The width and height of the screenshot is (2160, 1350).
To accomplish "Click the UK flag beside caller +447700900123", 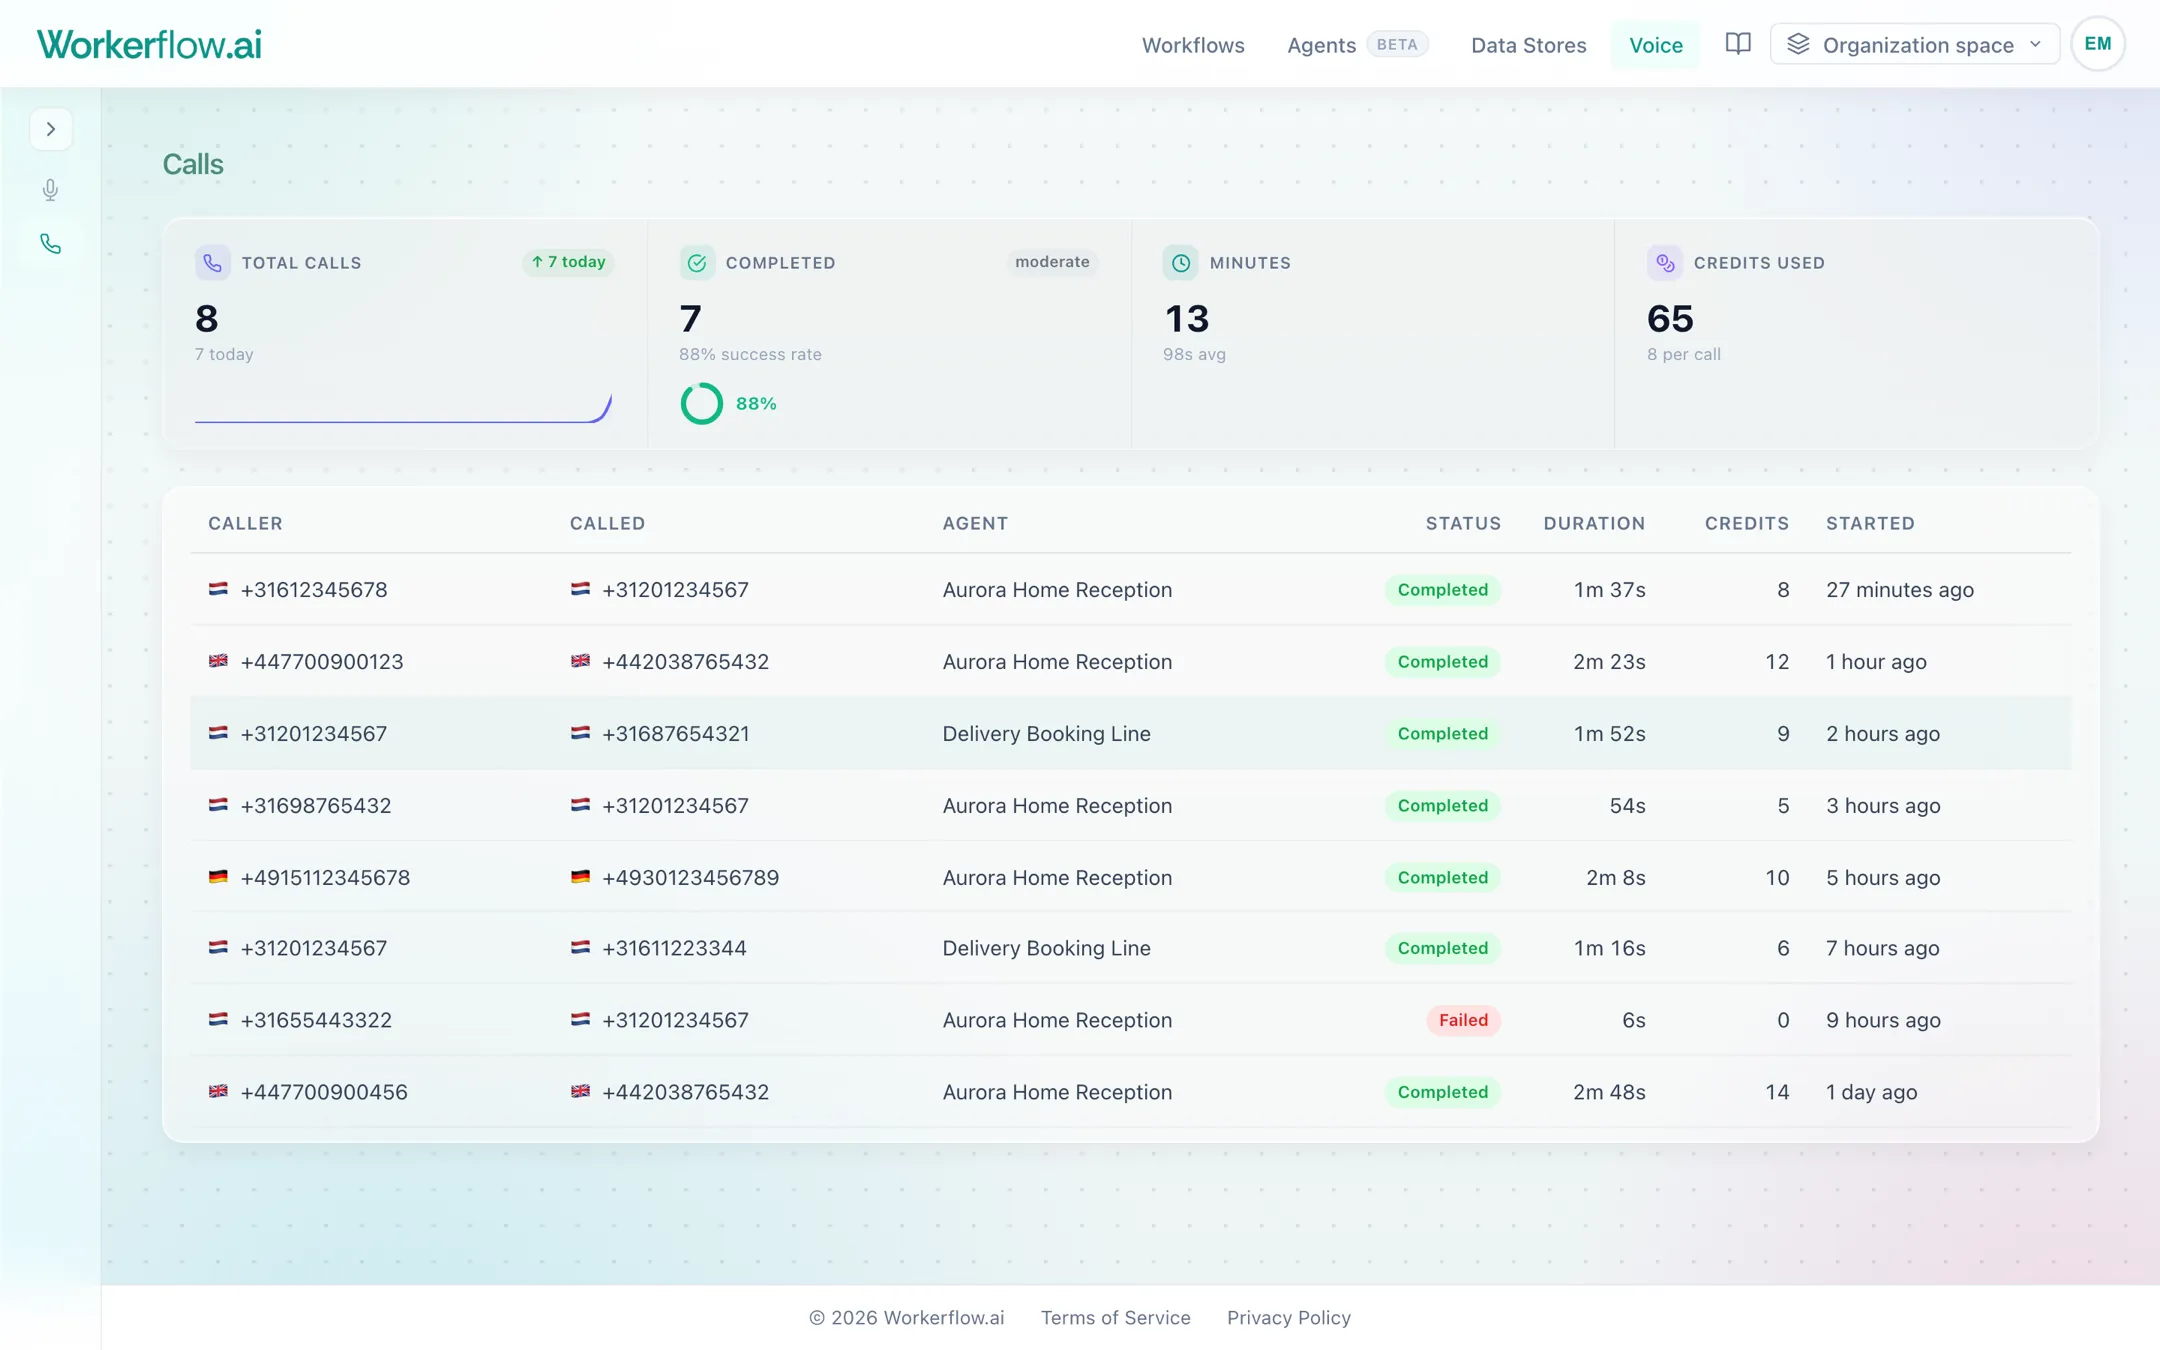I will pos(218,661).
